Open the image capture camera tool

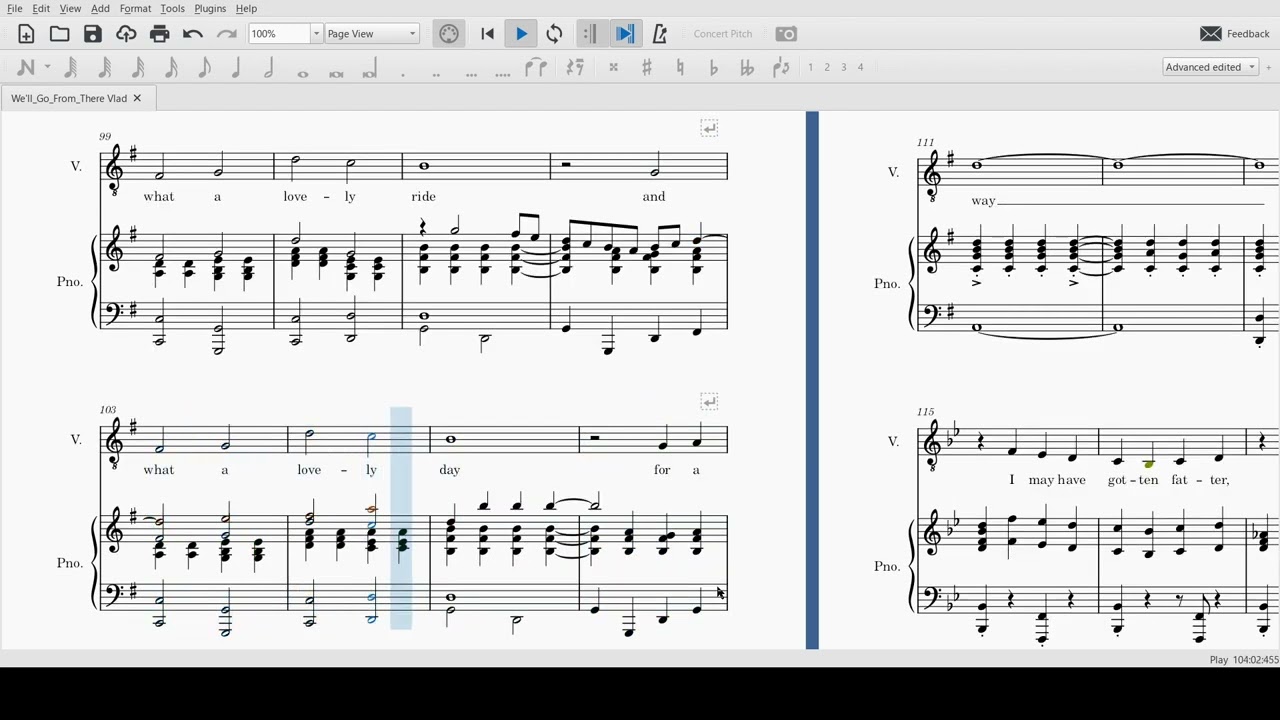tap(787, 34)
